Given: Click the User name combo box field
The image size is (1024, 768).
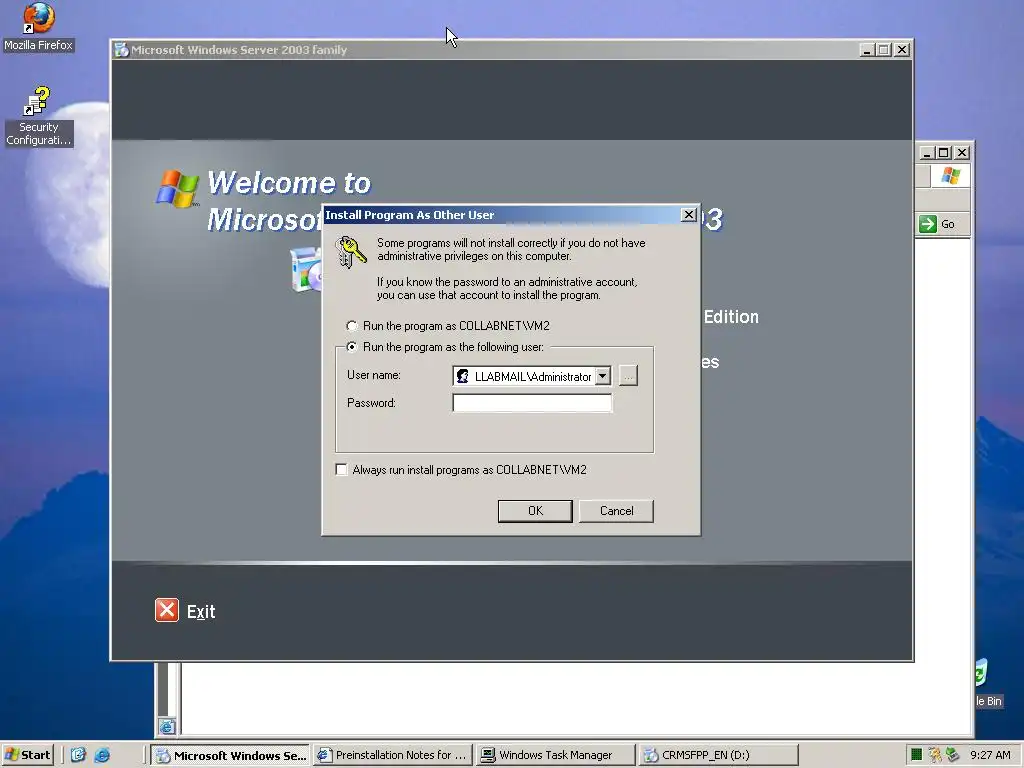Looking at the screenshot, I should tap(532, 376).
